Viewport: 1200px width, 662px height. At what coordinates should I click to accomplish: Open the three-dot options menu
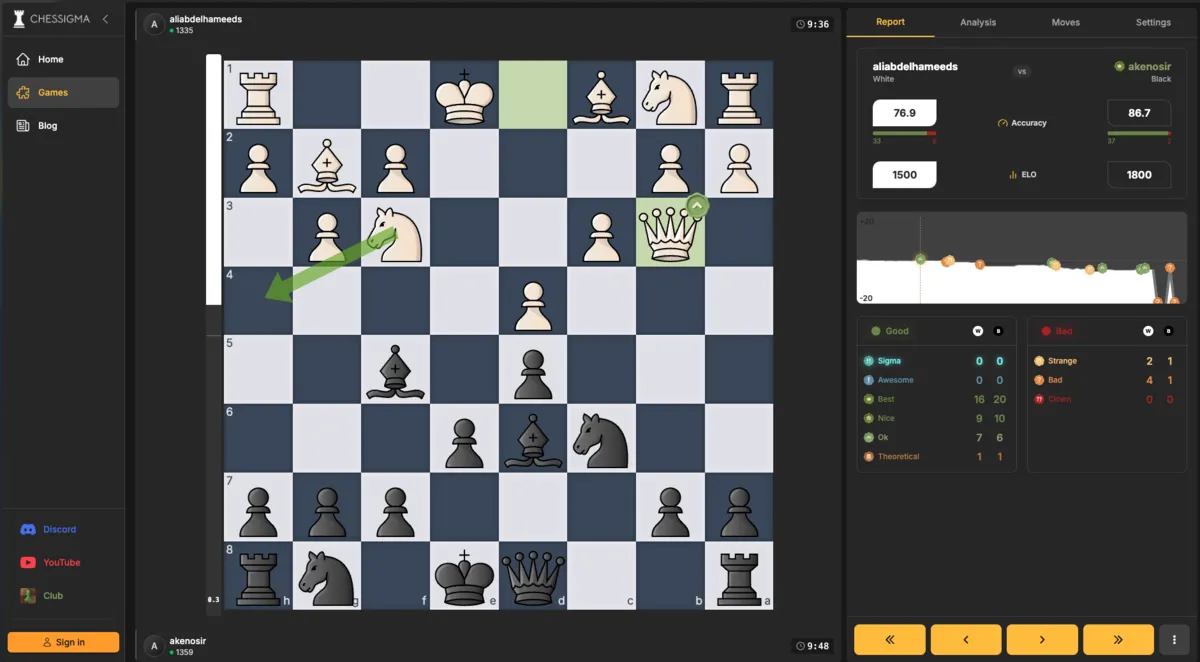pos(1173,639)
